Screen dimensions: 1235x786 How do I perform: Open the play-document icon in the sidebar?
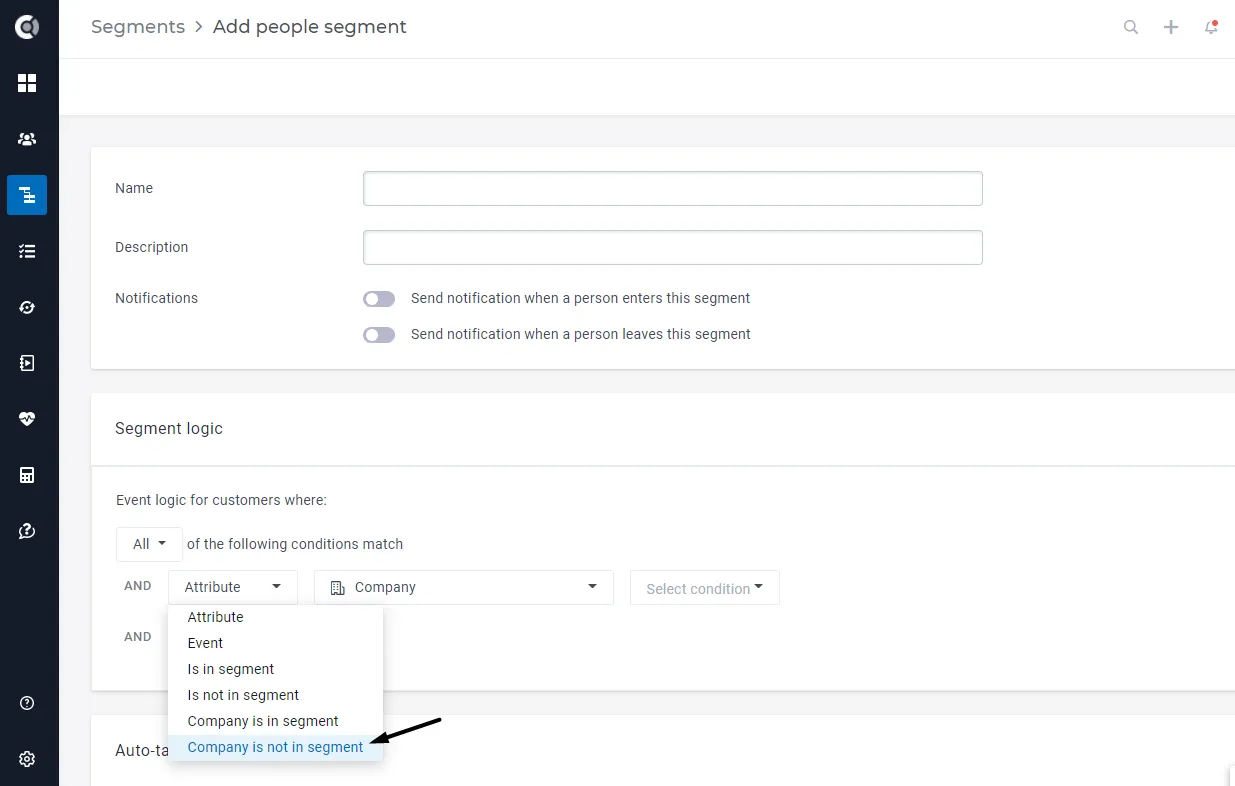point(27,363)
